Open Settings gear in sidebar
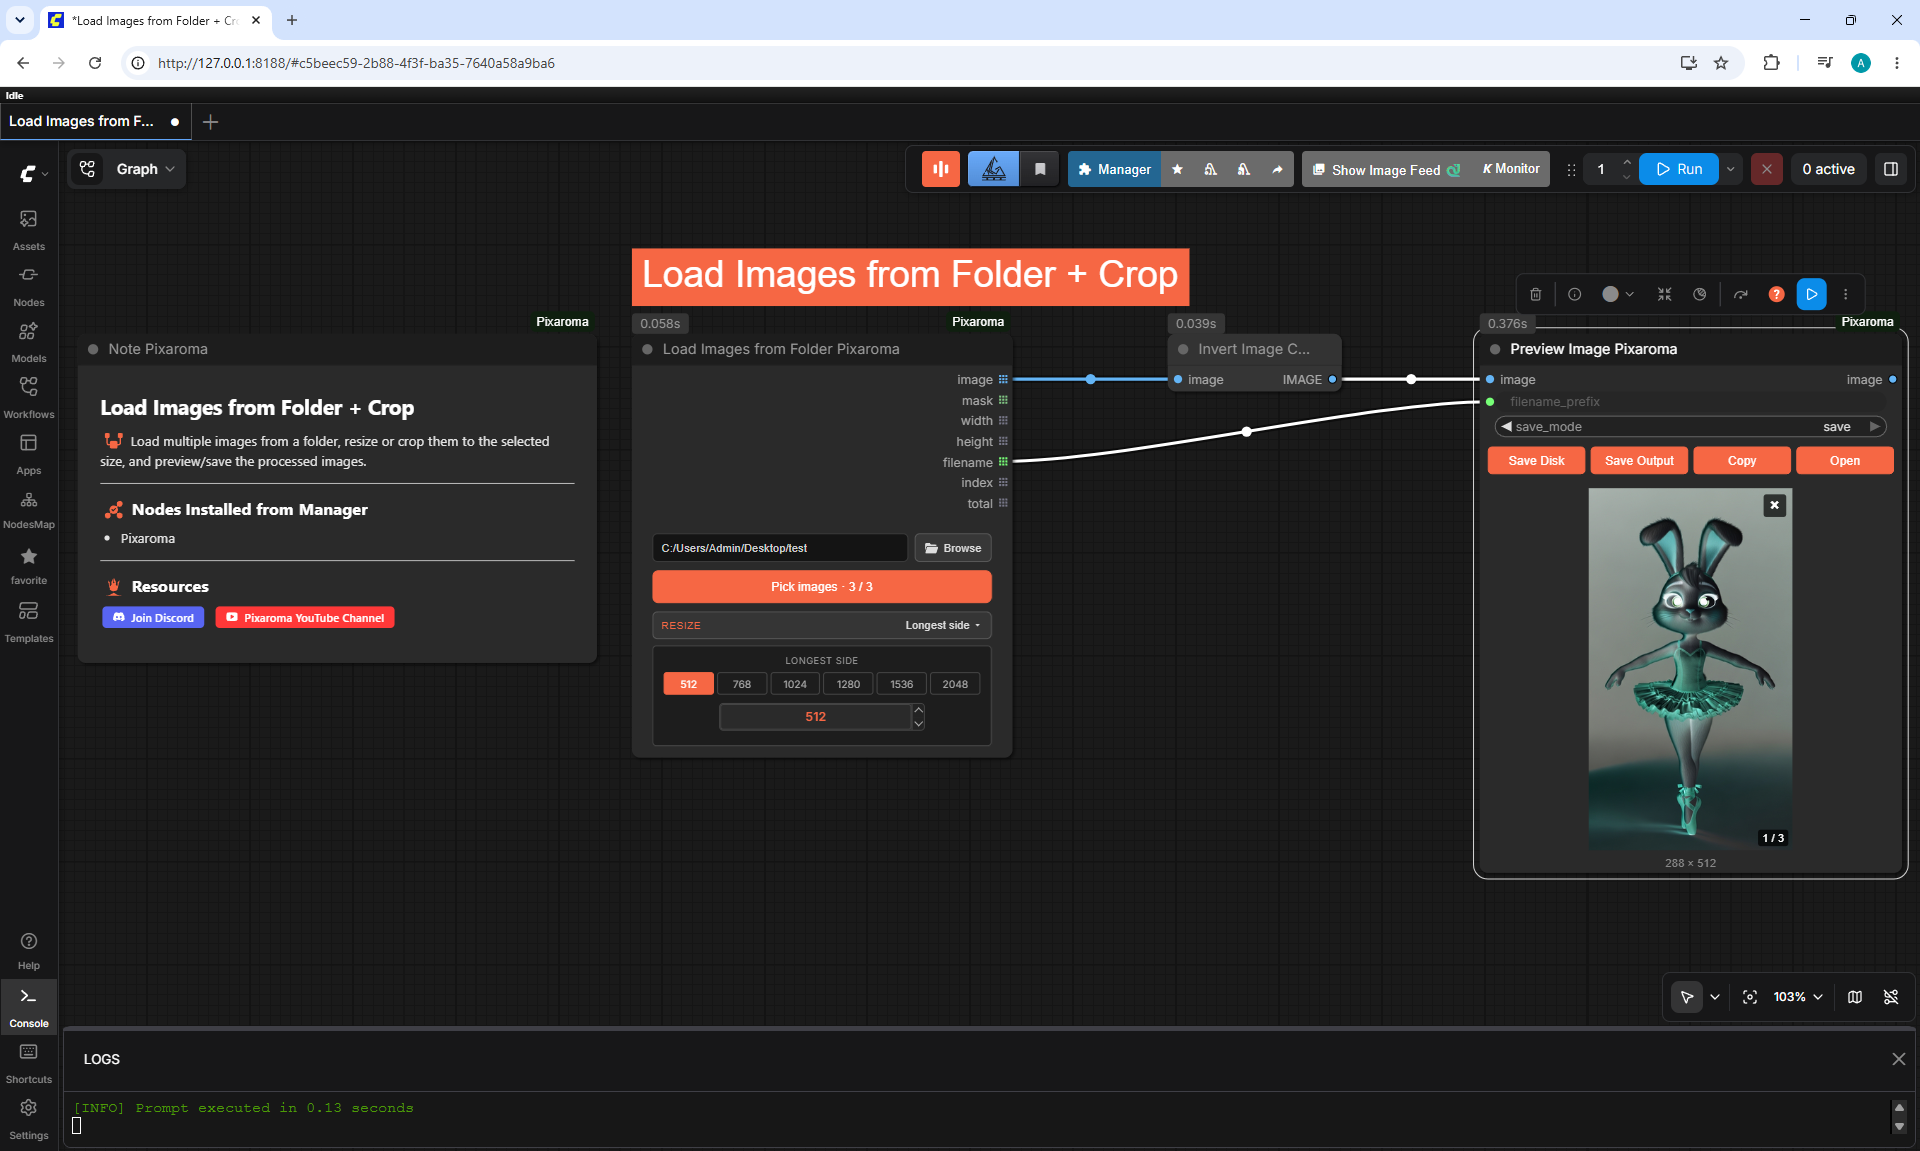Viewport: 1920px width, 1151px height. pyautogui.click(x=29, y=1119)
